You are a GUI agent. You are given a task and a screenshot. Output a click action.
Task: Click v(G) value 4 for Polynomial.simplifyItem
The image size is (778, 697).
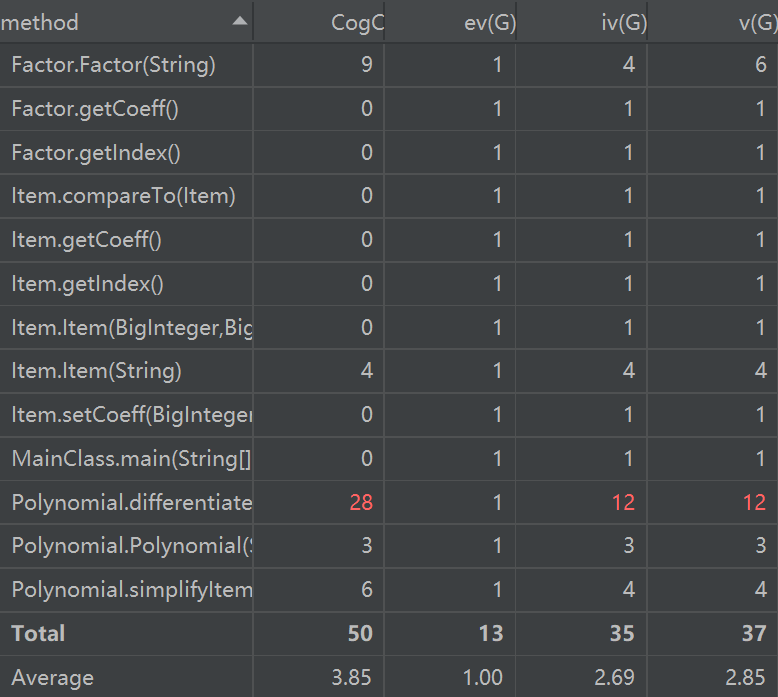point(761,590)
